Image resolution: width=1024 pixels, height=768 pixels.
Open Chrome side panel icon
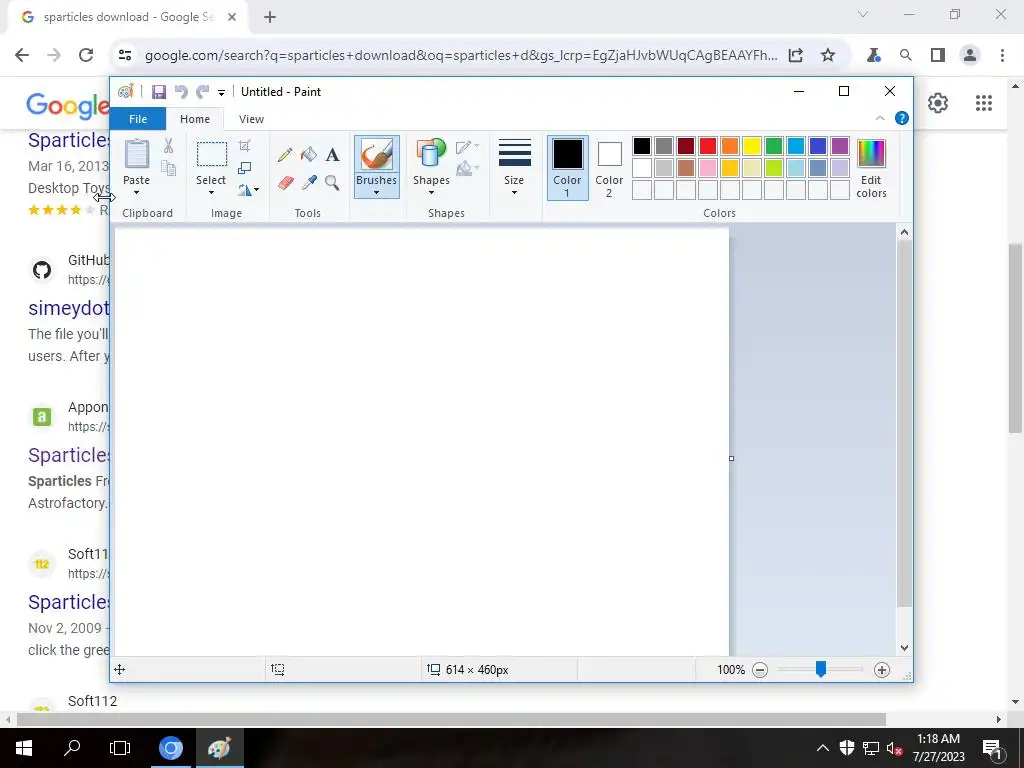938,56
